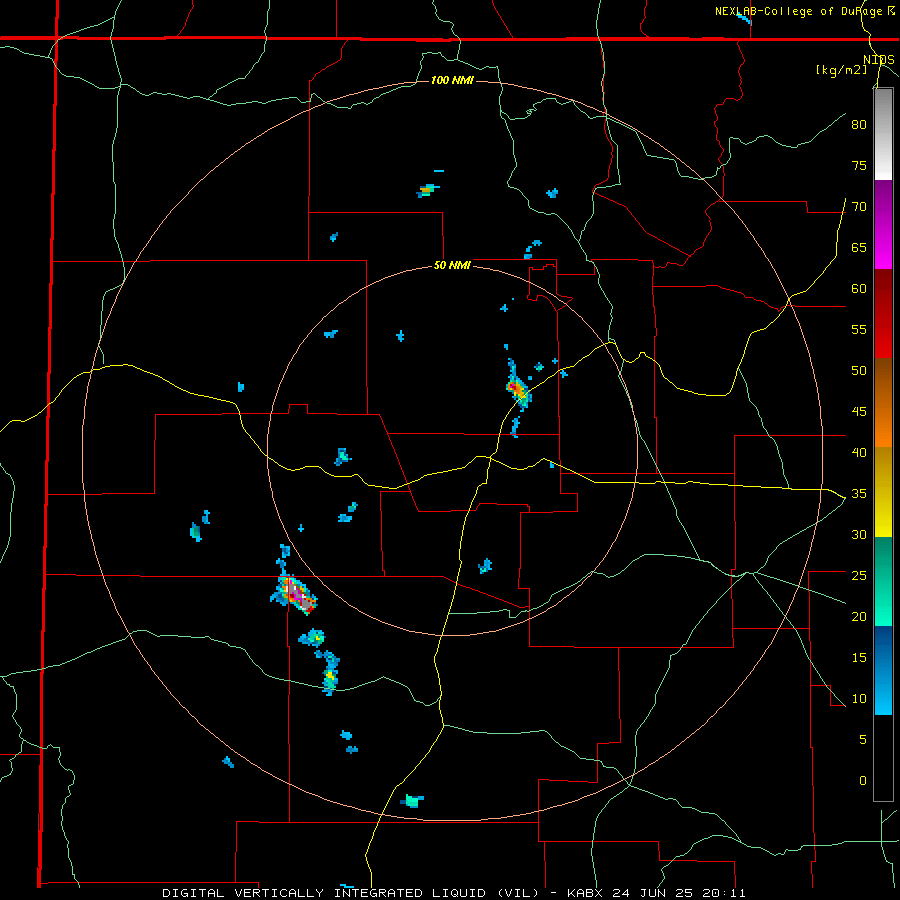Click the purple-magenta segment of the color scale
The height and width of the screenshot is (900, 900).
[883, 224]
